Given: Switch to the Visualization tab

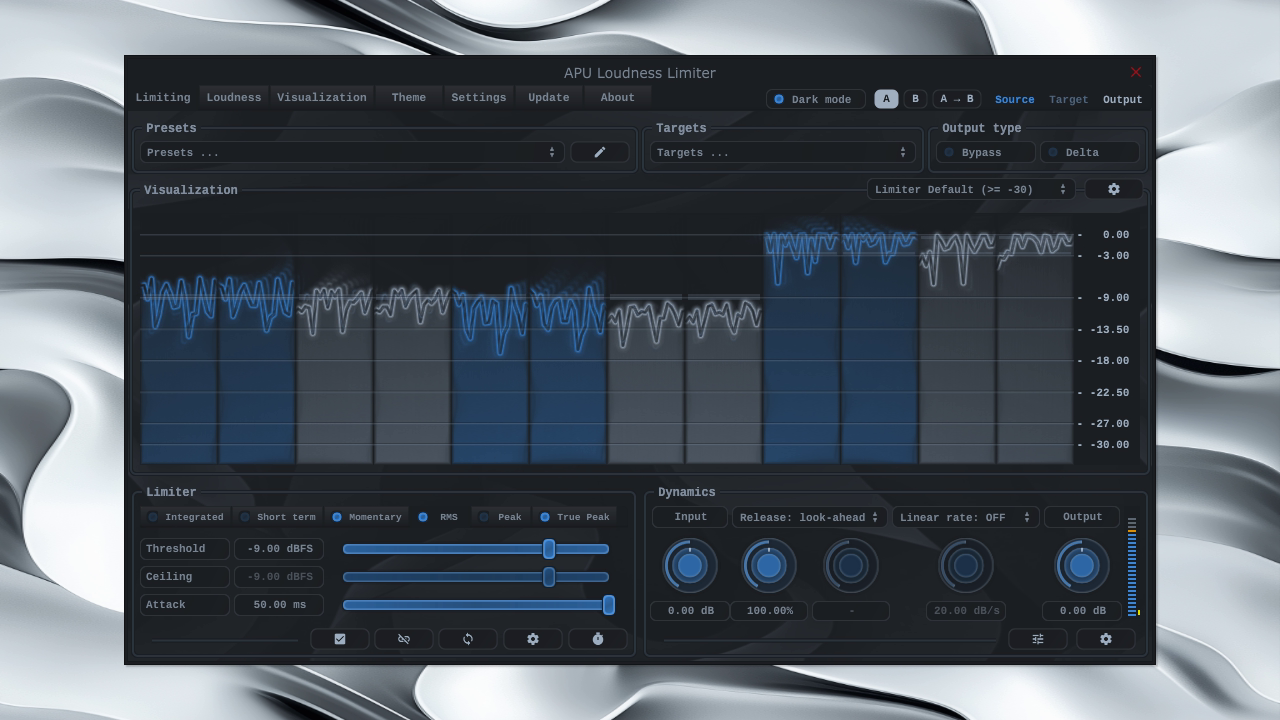Looking at the screenshot, I should (x=322, y=97).
